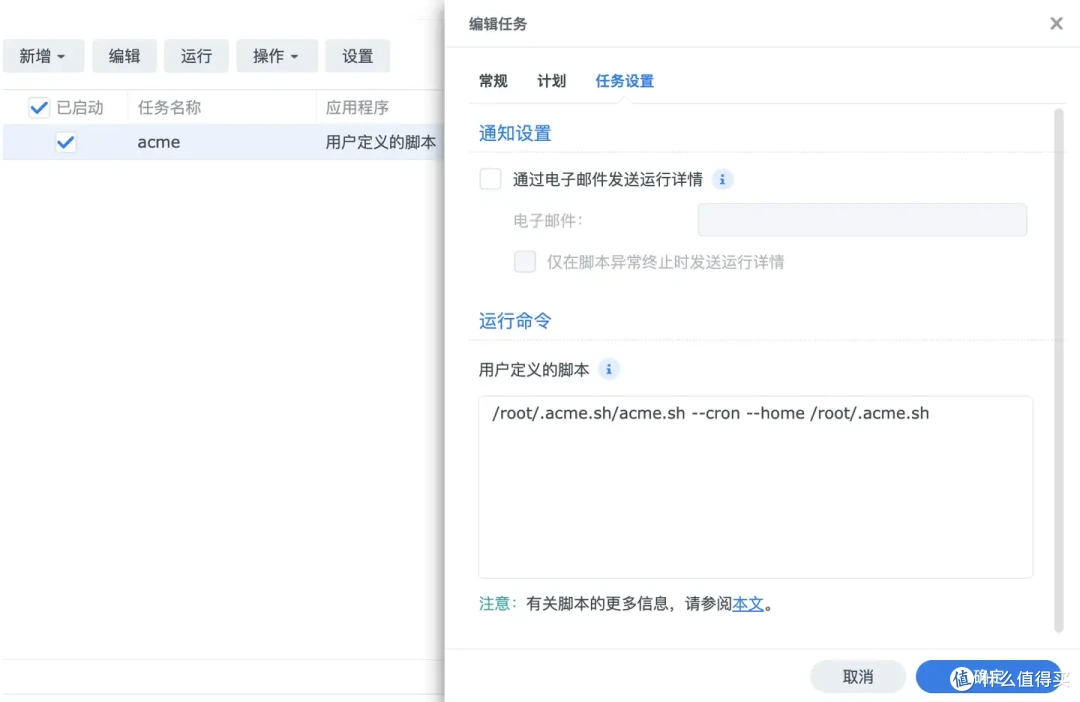Click info icon beside user-defined script label
Image resolution: width=1080 pixels, height=702 pixels.
(608, 370)
